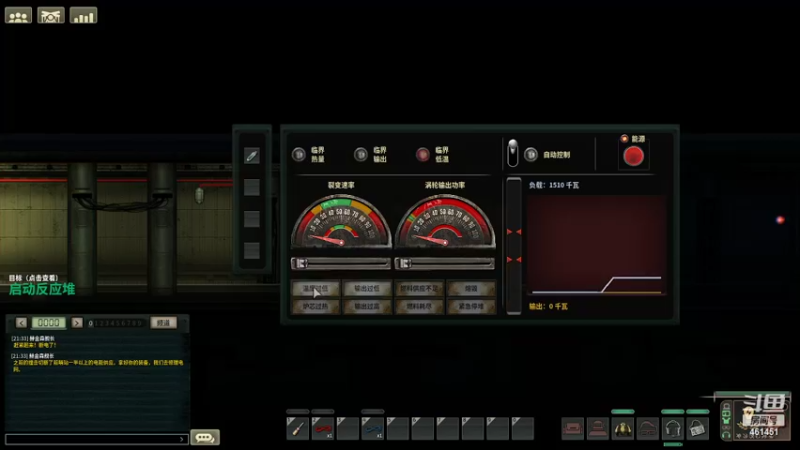Screen dimensions: 800x450
Task: Click the screwdriver tab on reactor side panel
Action: click(252, 156)
